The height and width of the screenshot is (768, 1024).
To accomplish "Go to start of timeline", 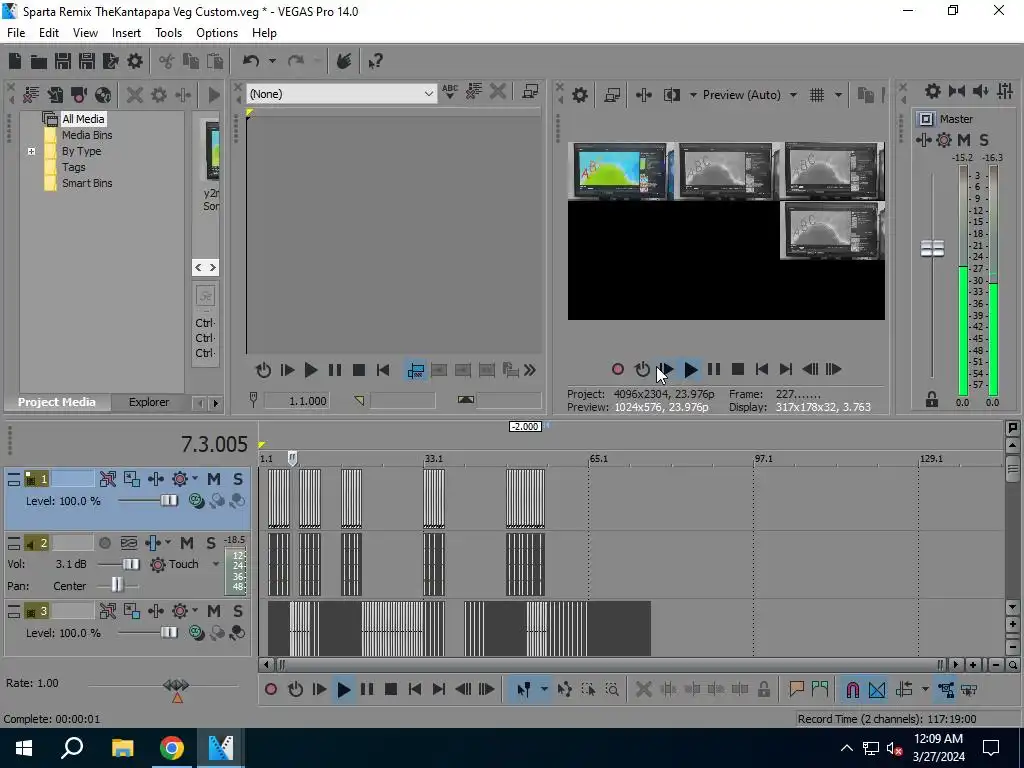I will 415,689.
